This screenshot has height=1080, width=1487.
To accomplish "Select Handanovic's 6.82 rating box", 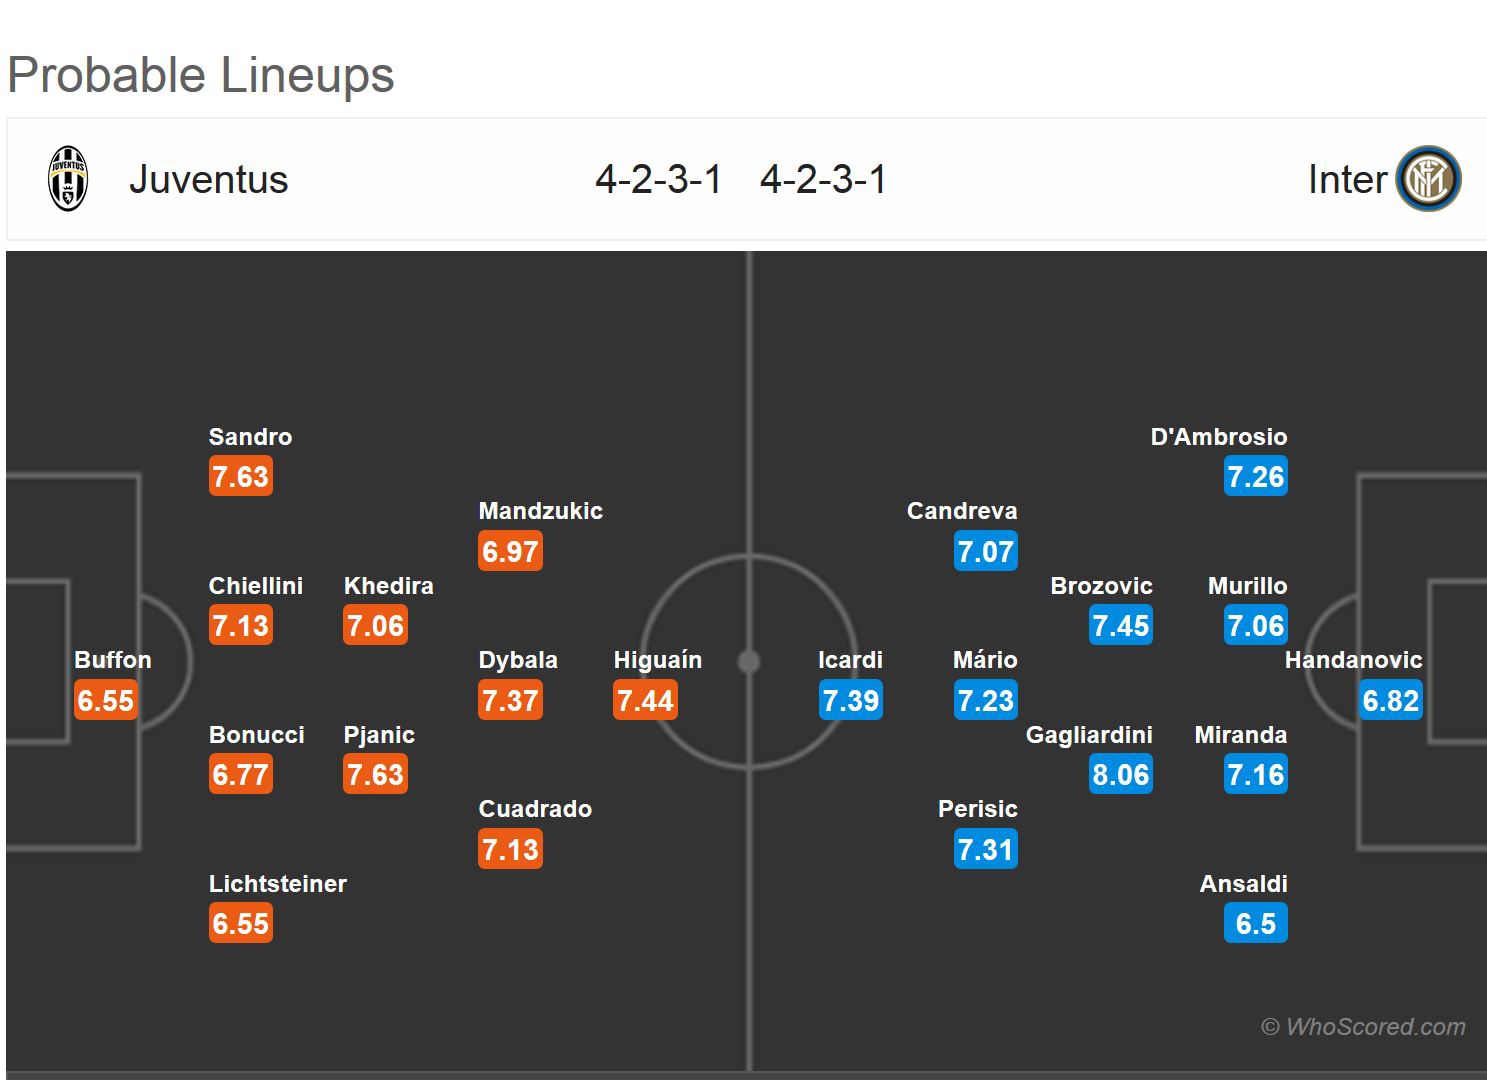I will coord(1390,700).
